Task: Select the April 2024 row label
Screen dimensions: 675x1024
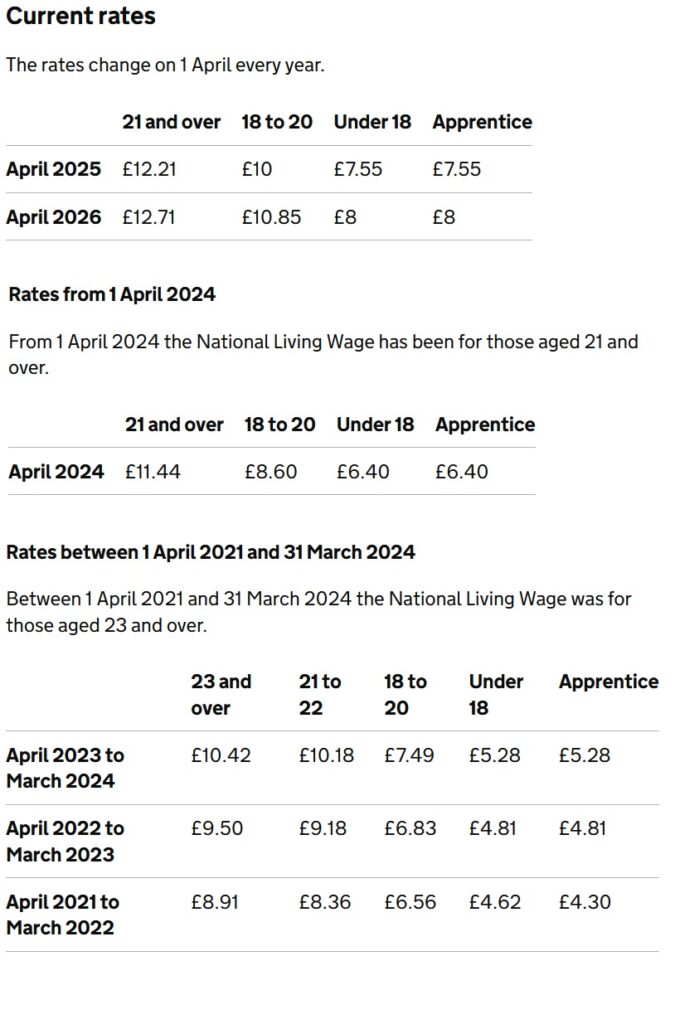Action: (x=56, y=471)
